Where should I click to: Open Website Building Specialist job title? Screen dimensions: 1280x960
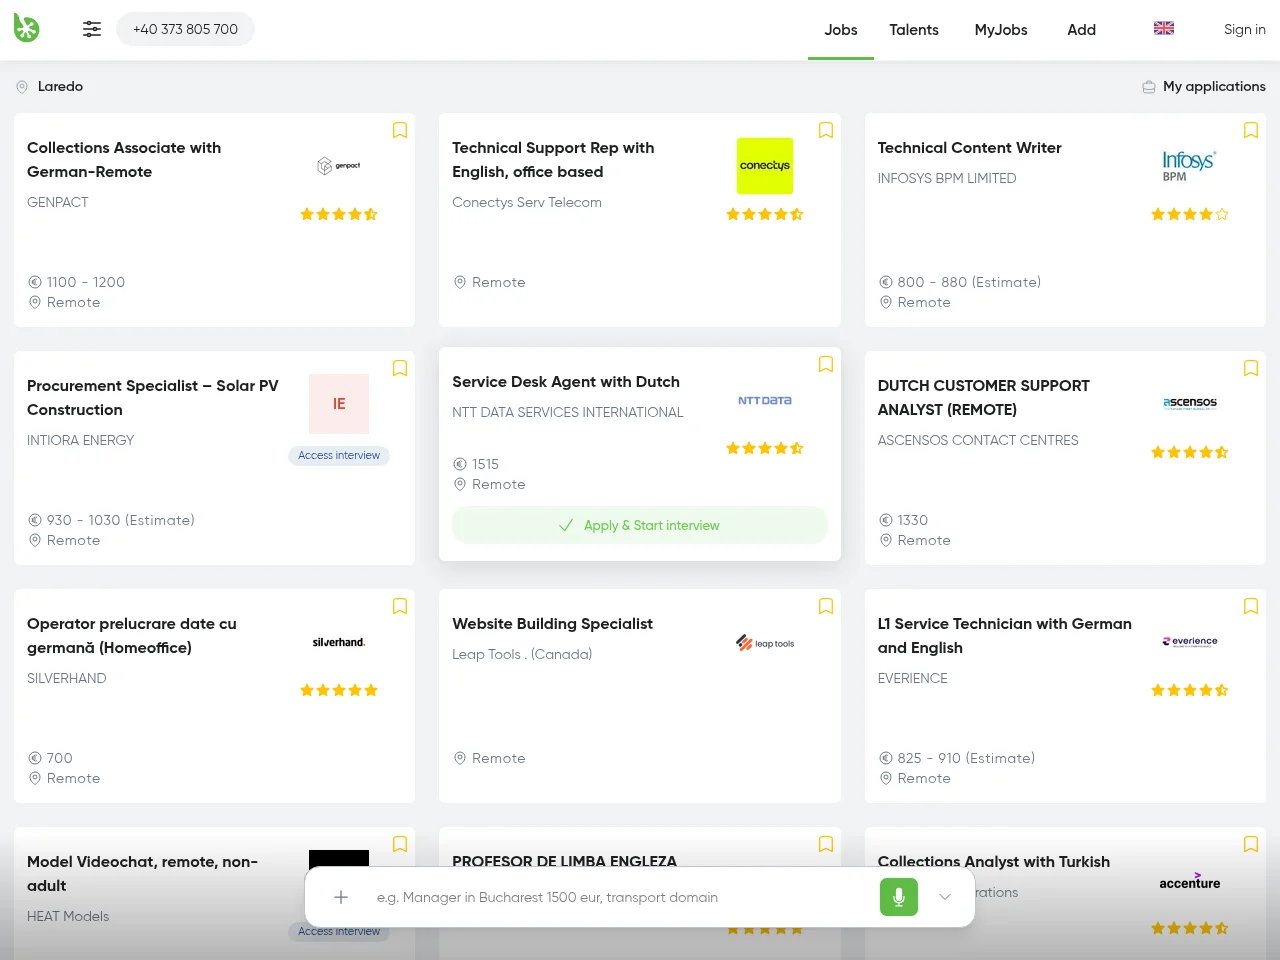coord(552,624)
